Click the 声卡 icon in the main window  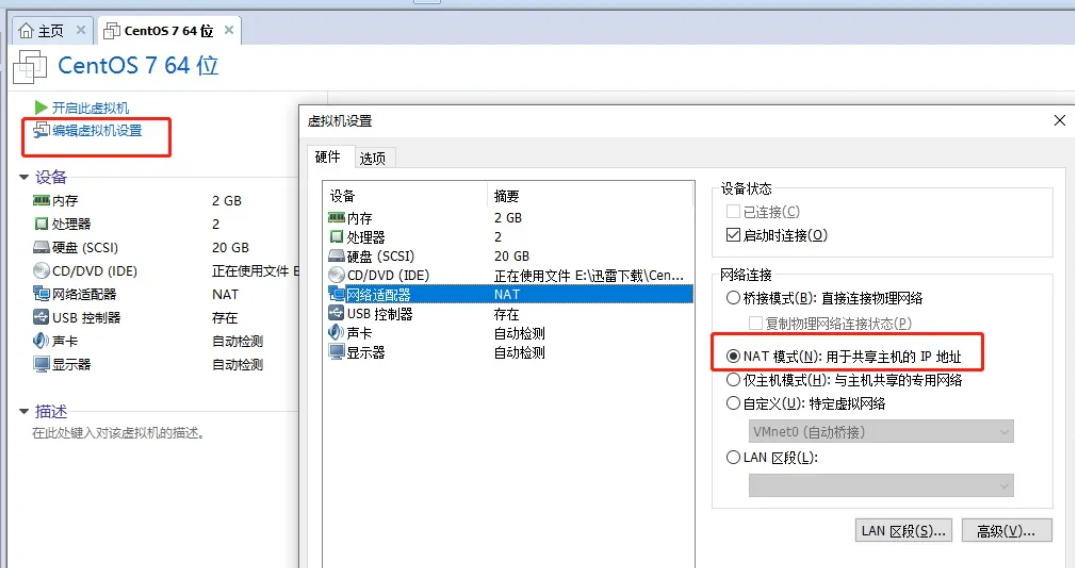pyautogui.click(x=41, y=340)
